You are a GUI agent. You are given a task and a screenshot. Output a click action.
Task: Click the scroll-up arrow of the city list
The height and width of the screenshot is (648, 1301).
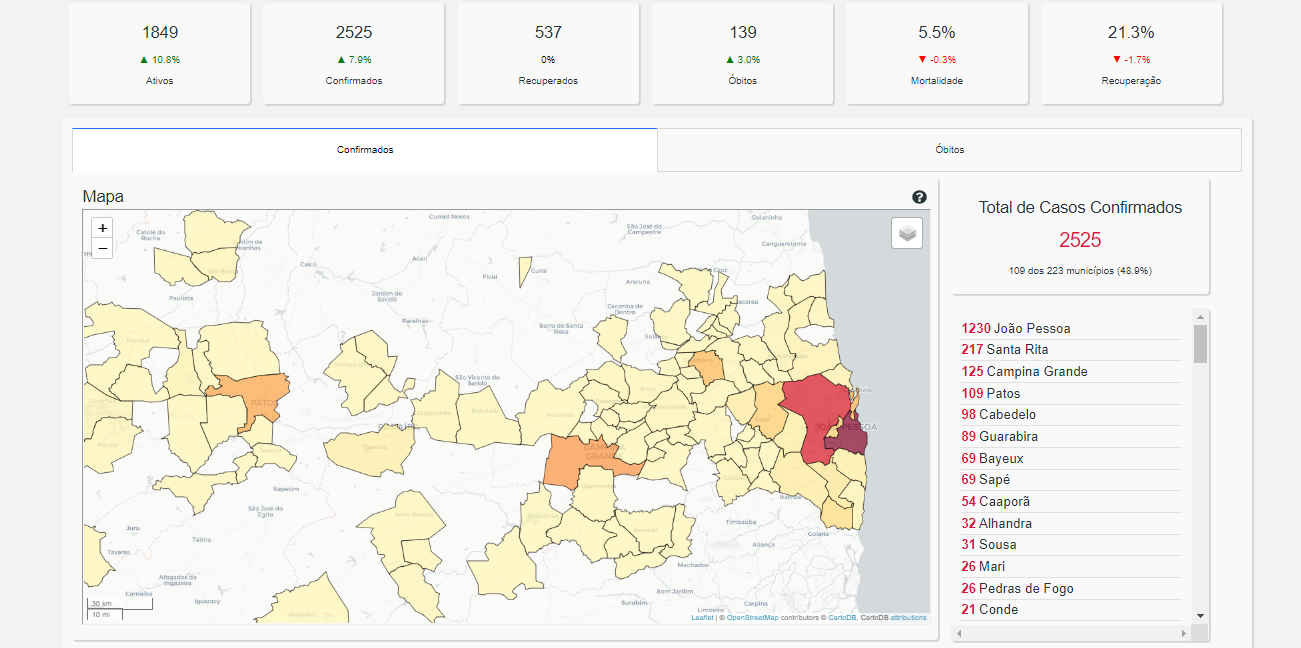[1200, 317]
